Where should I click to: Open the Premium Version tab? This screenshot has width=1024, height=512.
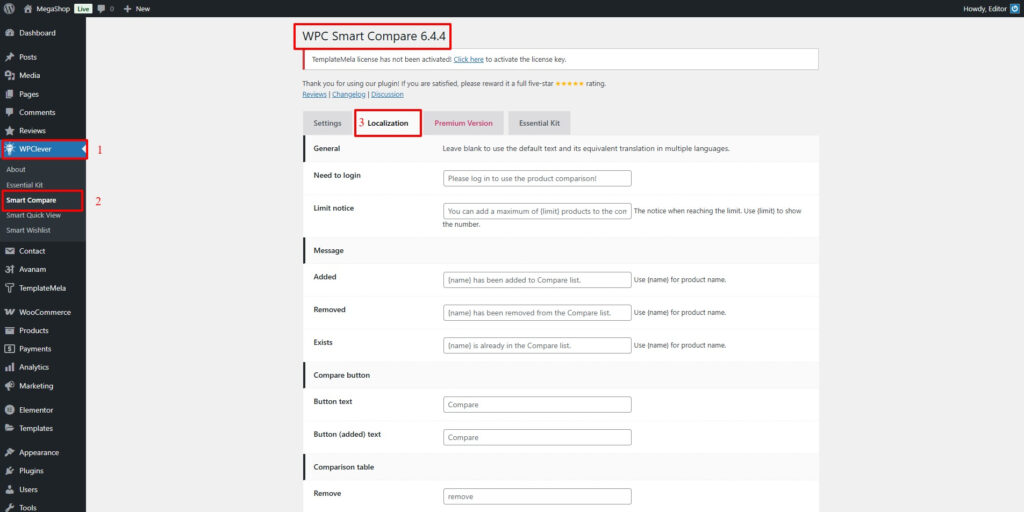point(464,123)
